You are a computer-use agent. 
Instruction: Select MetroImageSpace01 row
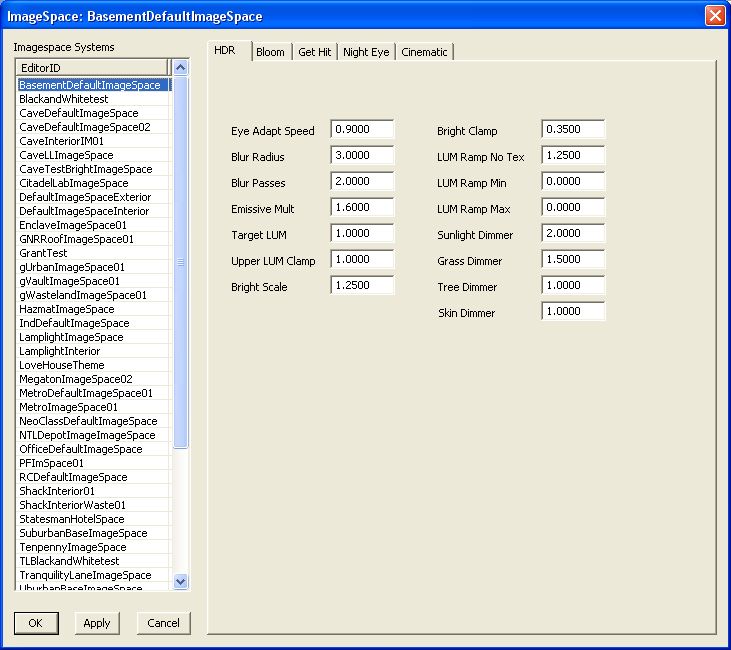coord(93,407)
